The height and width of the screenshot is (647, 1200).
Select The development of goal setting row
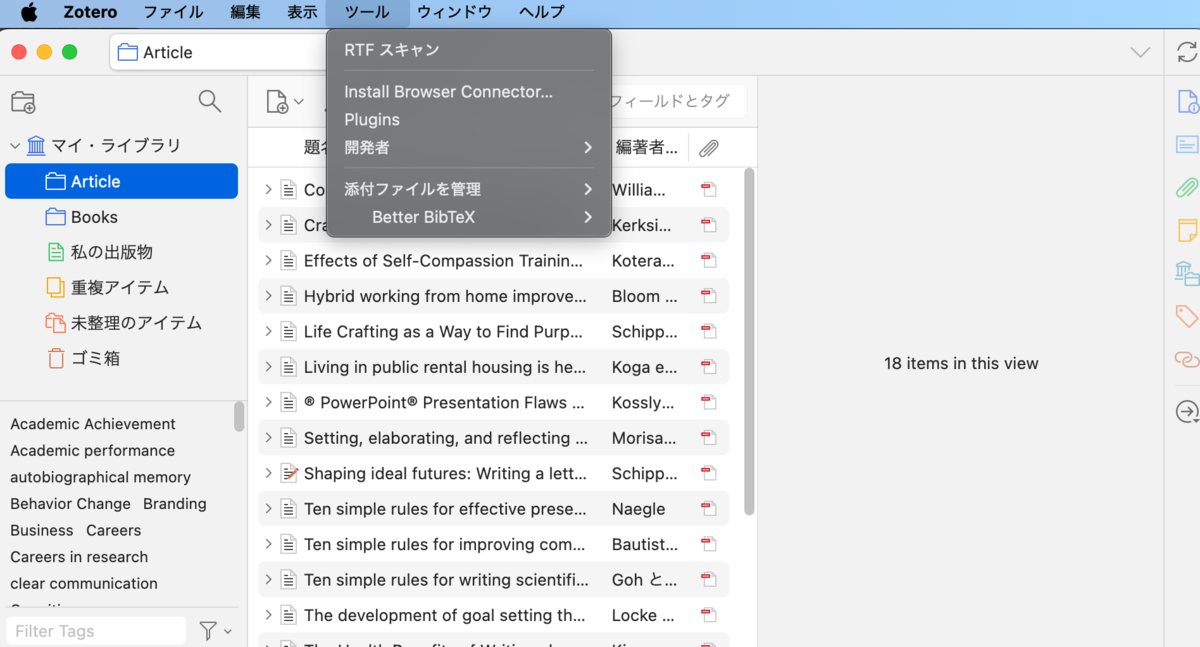pos(493,615)
